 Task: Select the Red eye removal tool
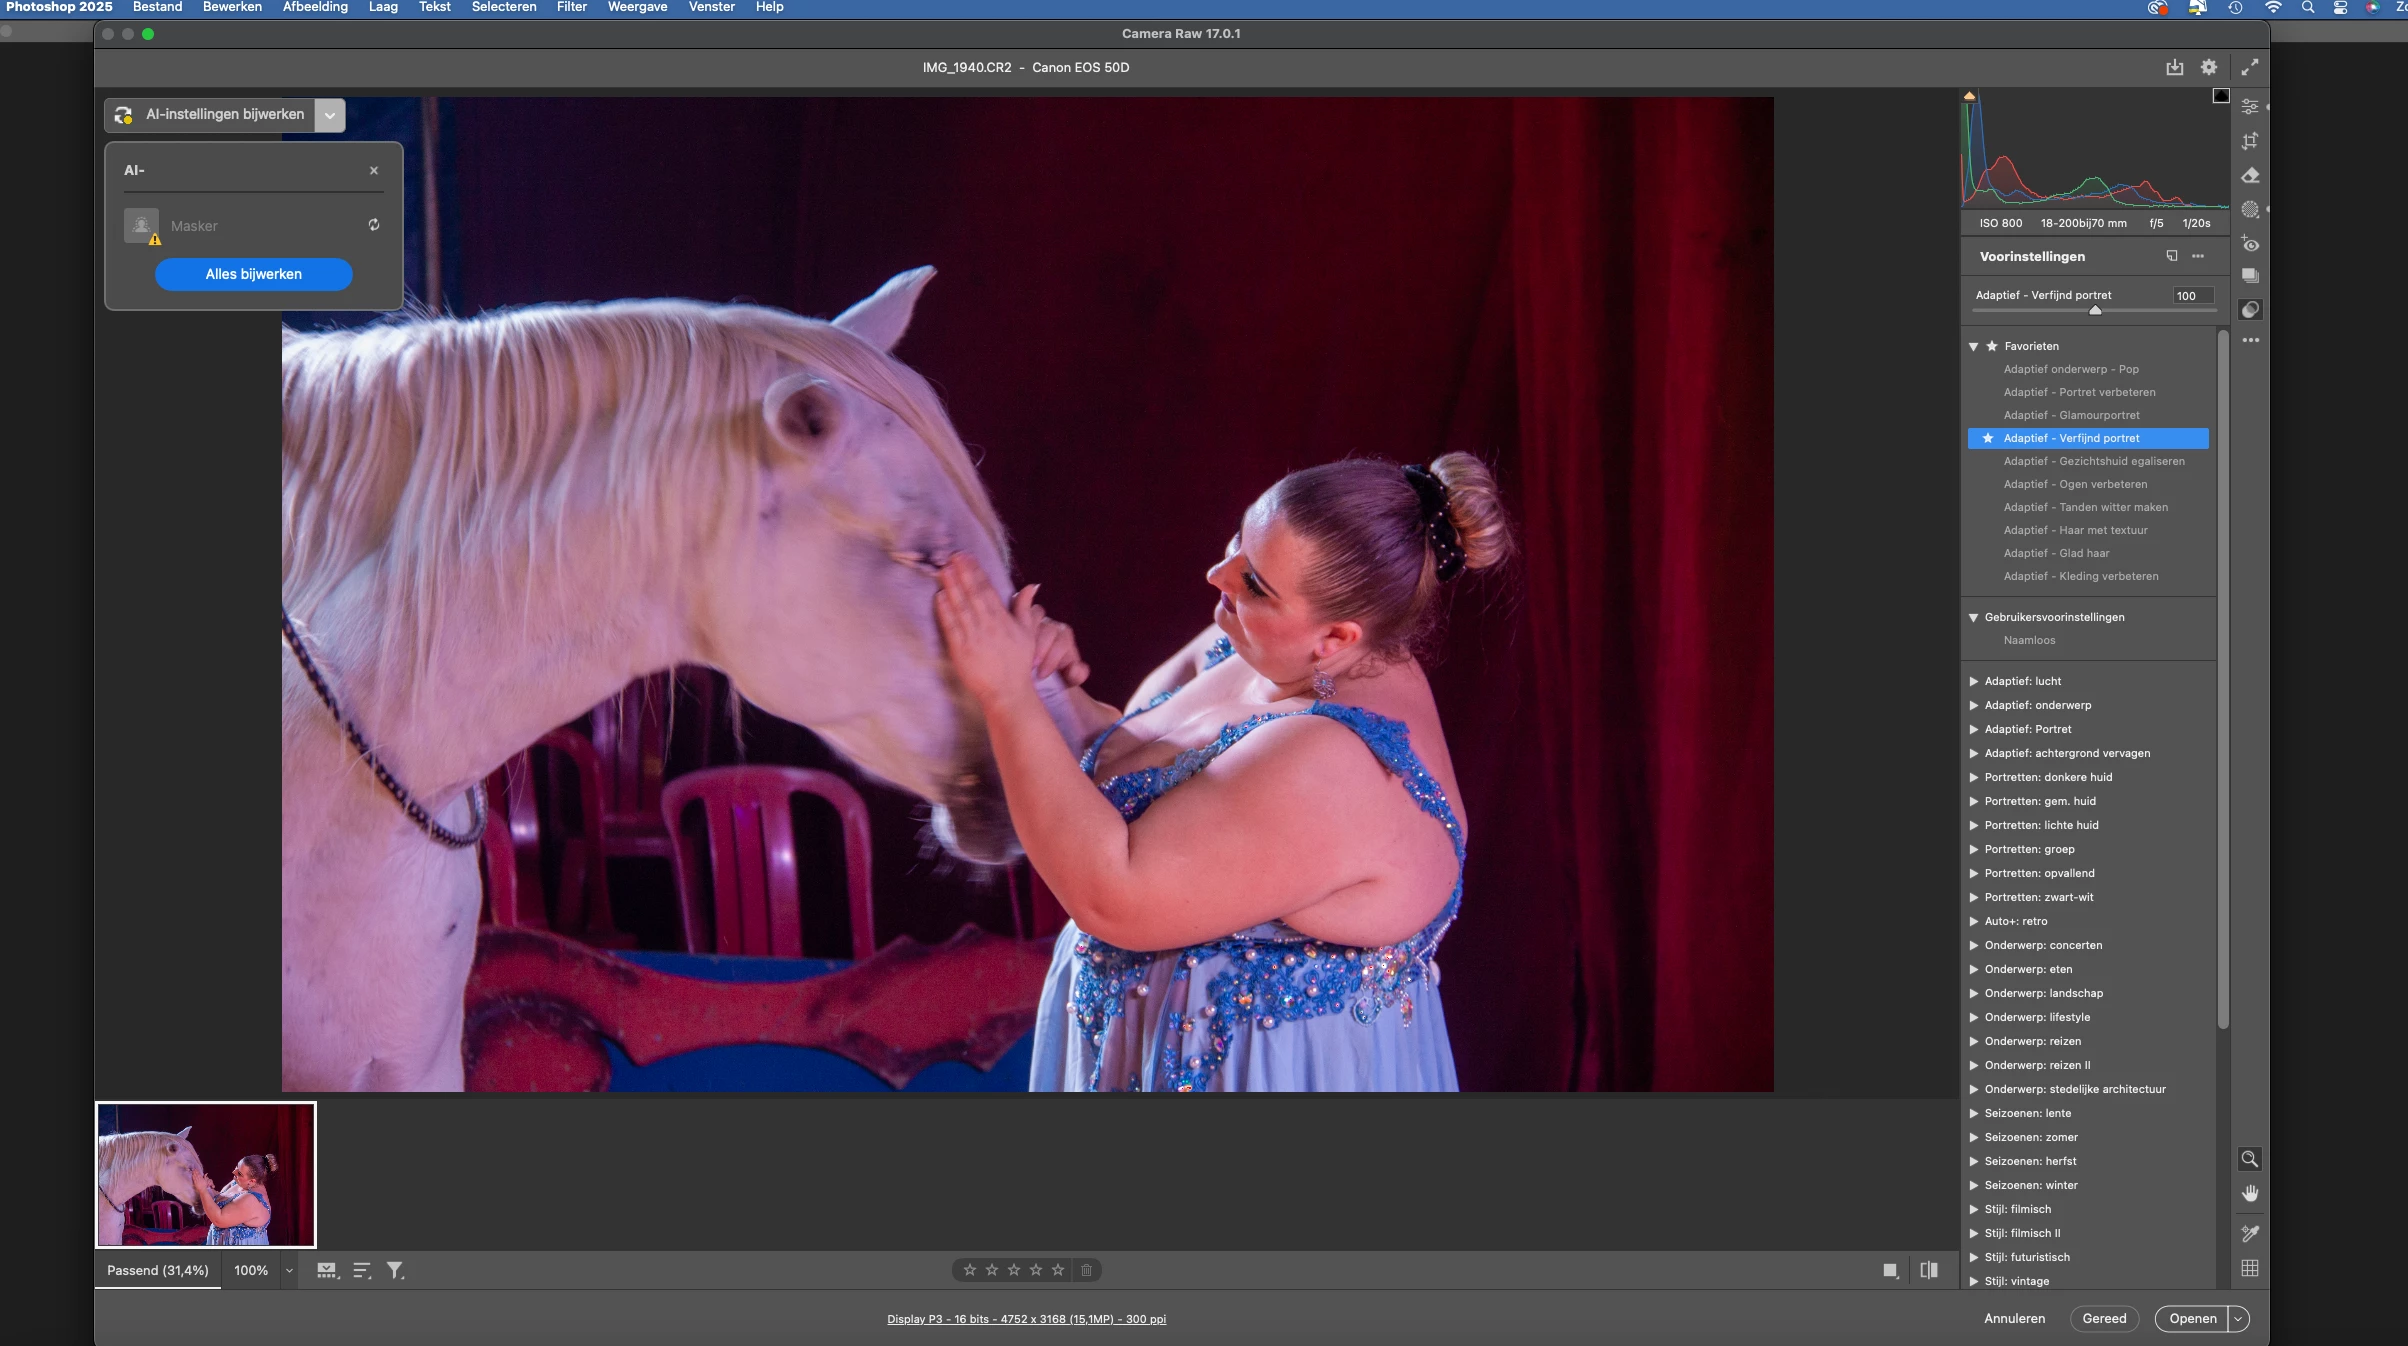point(2250,244)
